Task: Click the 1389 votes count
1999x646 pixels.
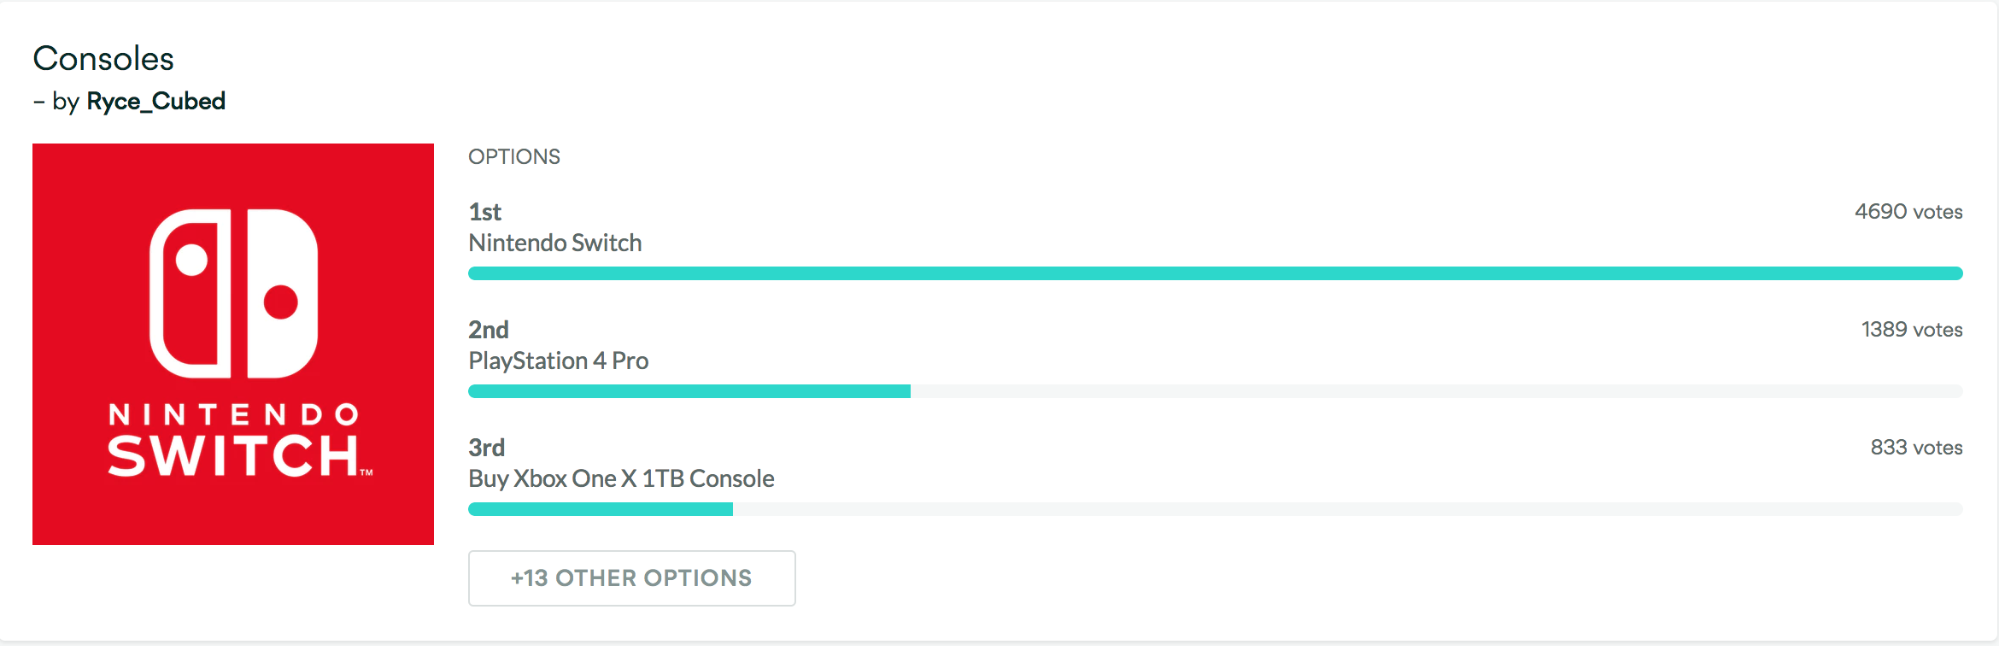Action: pos(1911,330)
